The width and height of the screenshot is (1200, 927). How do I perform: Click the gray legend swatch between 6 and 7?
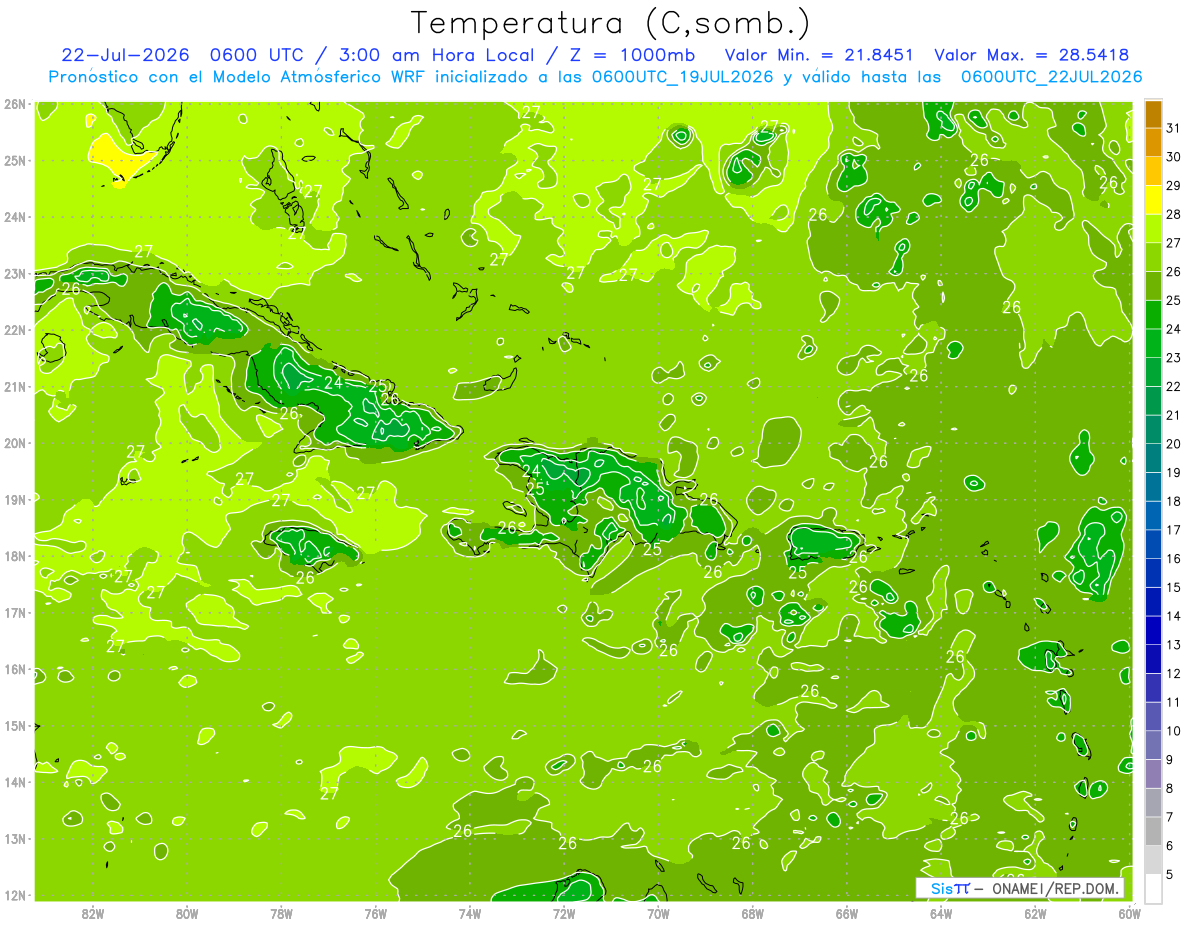click(1153, 830)
